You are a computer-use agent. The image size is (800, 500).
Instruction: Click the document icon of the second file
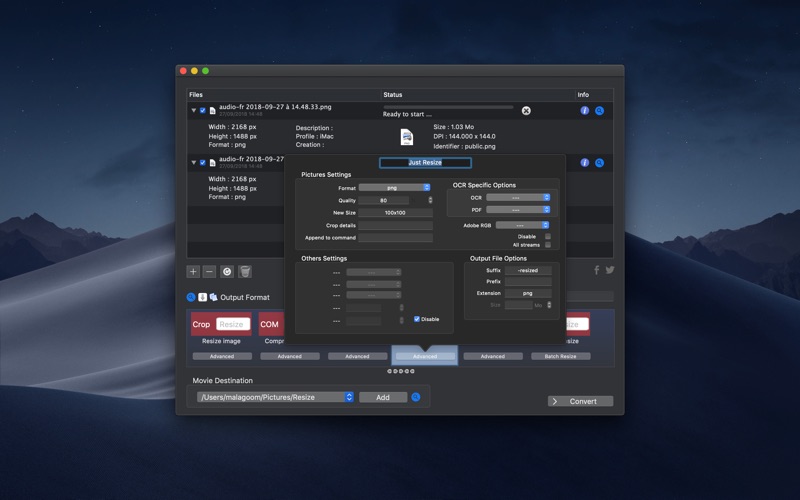[212, 163]
